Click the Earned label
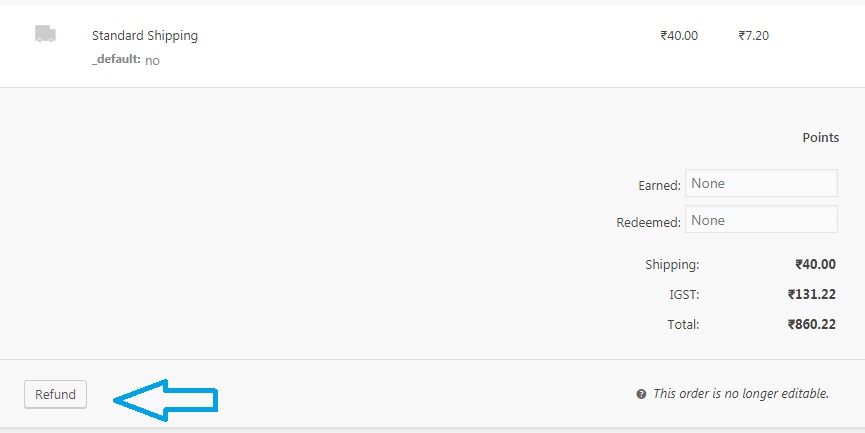This screenshot has width=865, height=433. pyautogui.click(x=659, y=185)
